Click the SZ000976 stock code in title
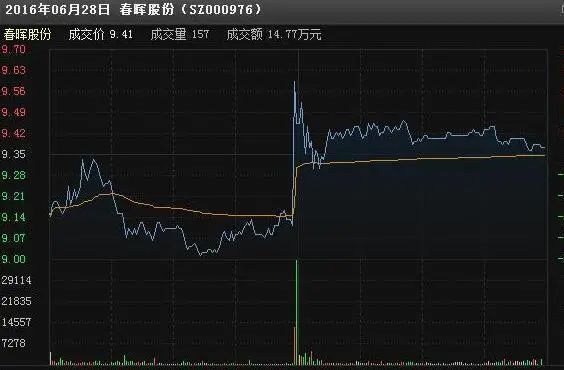The image size is (564, 370). pos(221,10)
